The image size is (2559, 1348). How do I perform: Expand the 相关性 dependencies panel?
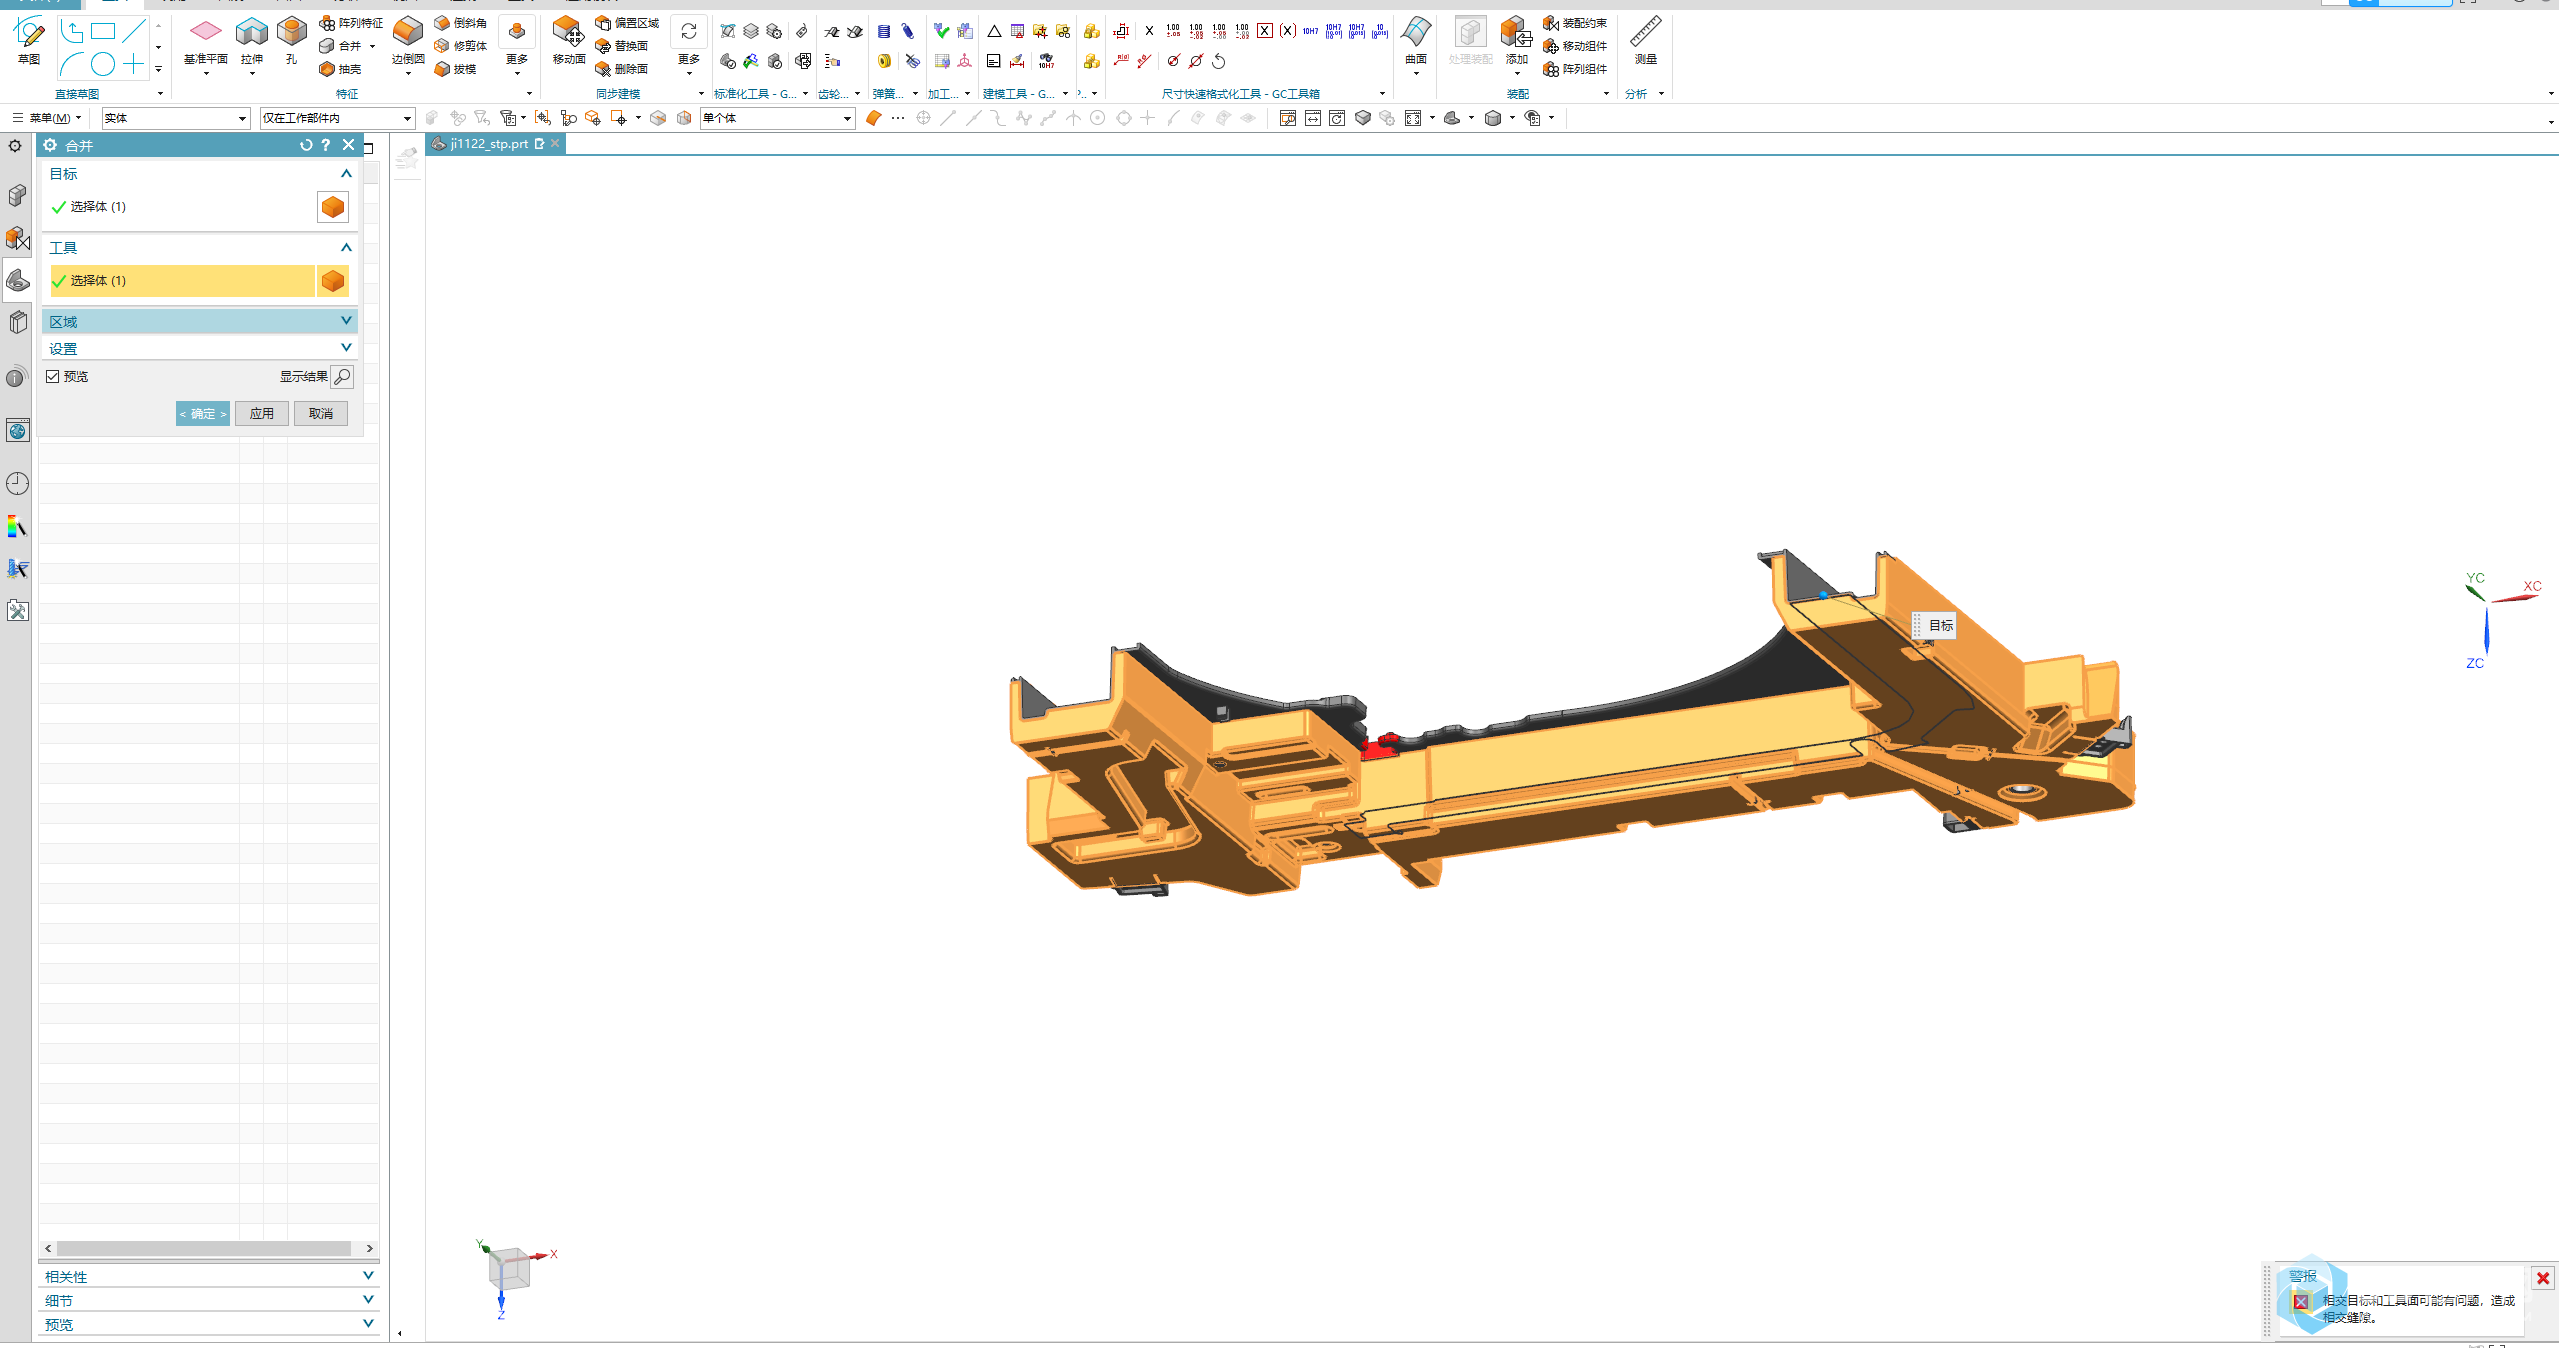click(x=368, y=1276)
